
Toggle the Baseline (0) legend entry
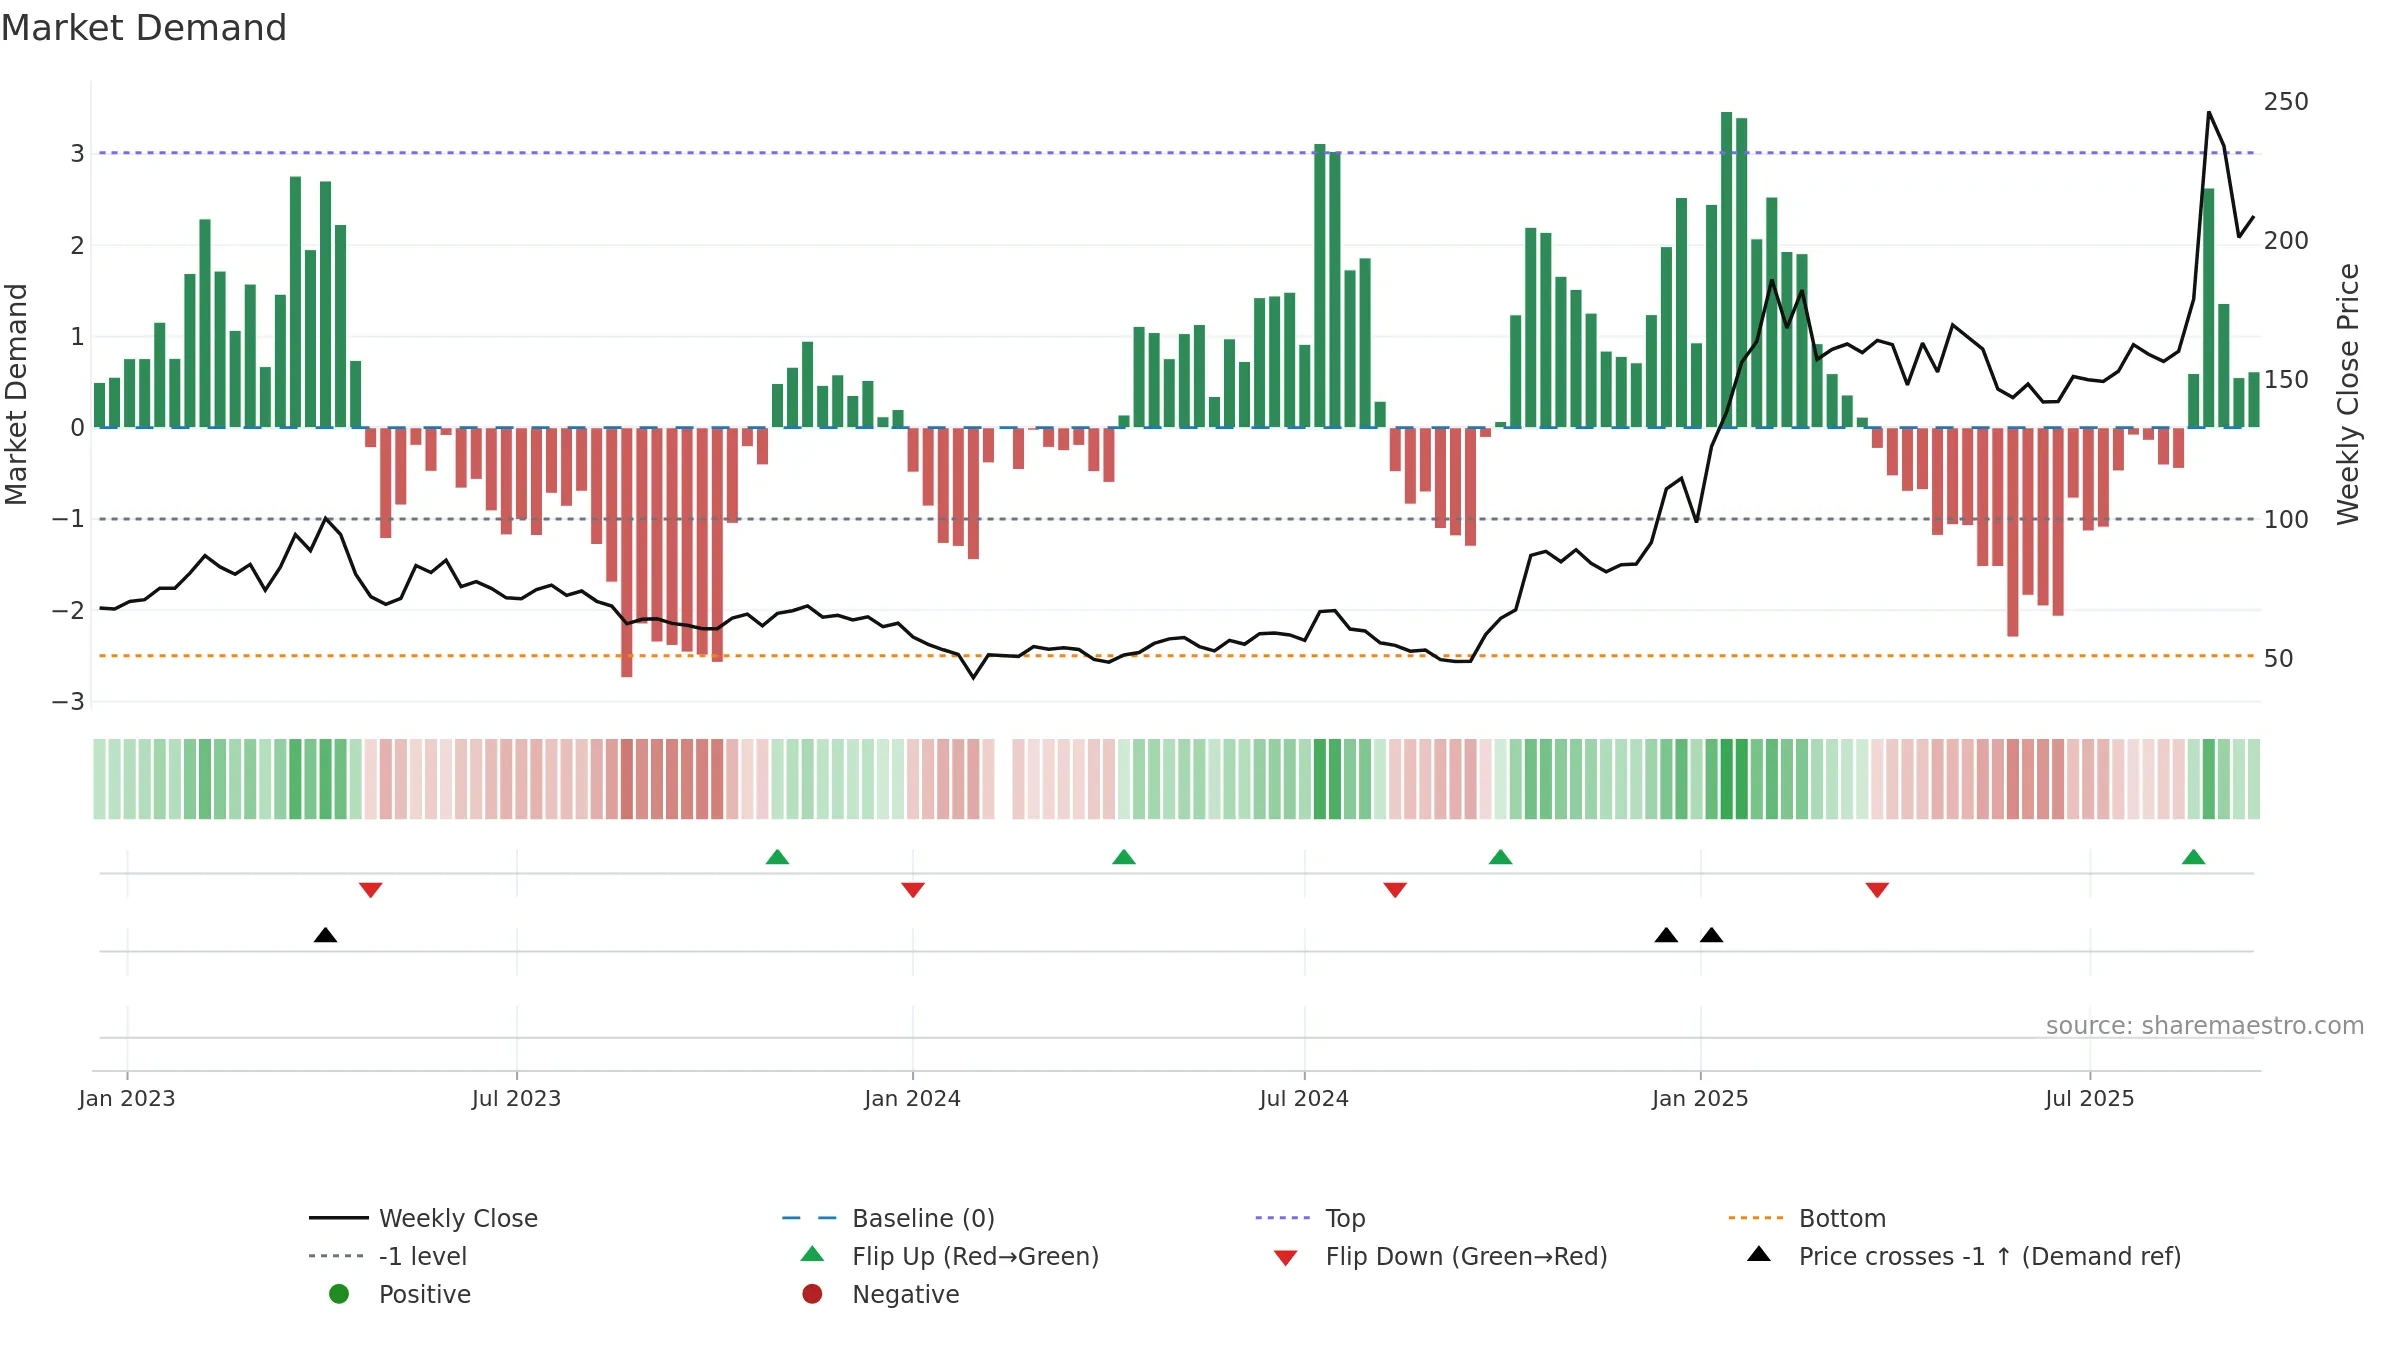pyautogui.click(x=888, y=1218)
